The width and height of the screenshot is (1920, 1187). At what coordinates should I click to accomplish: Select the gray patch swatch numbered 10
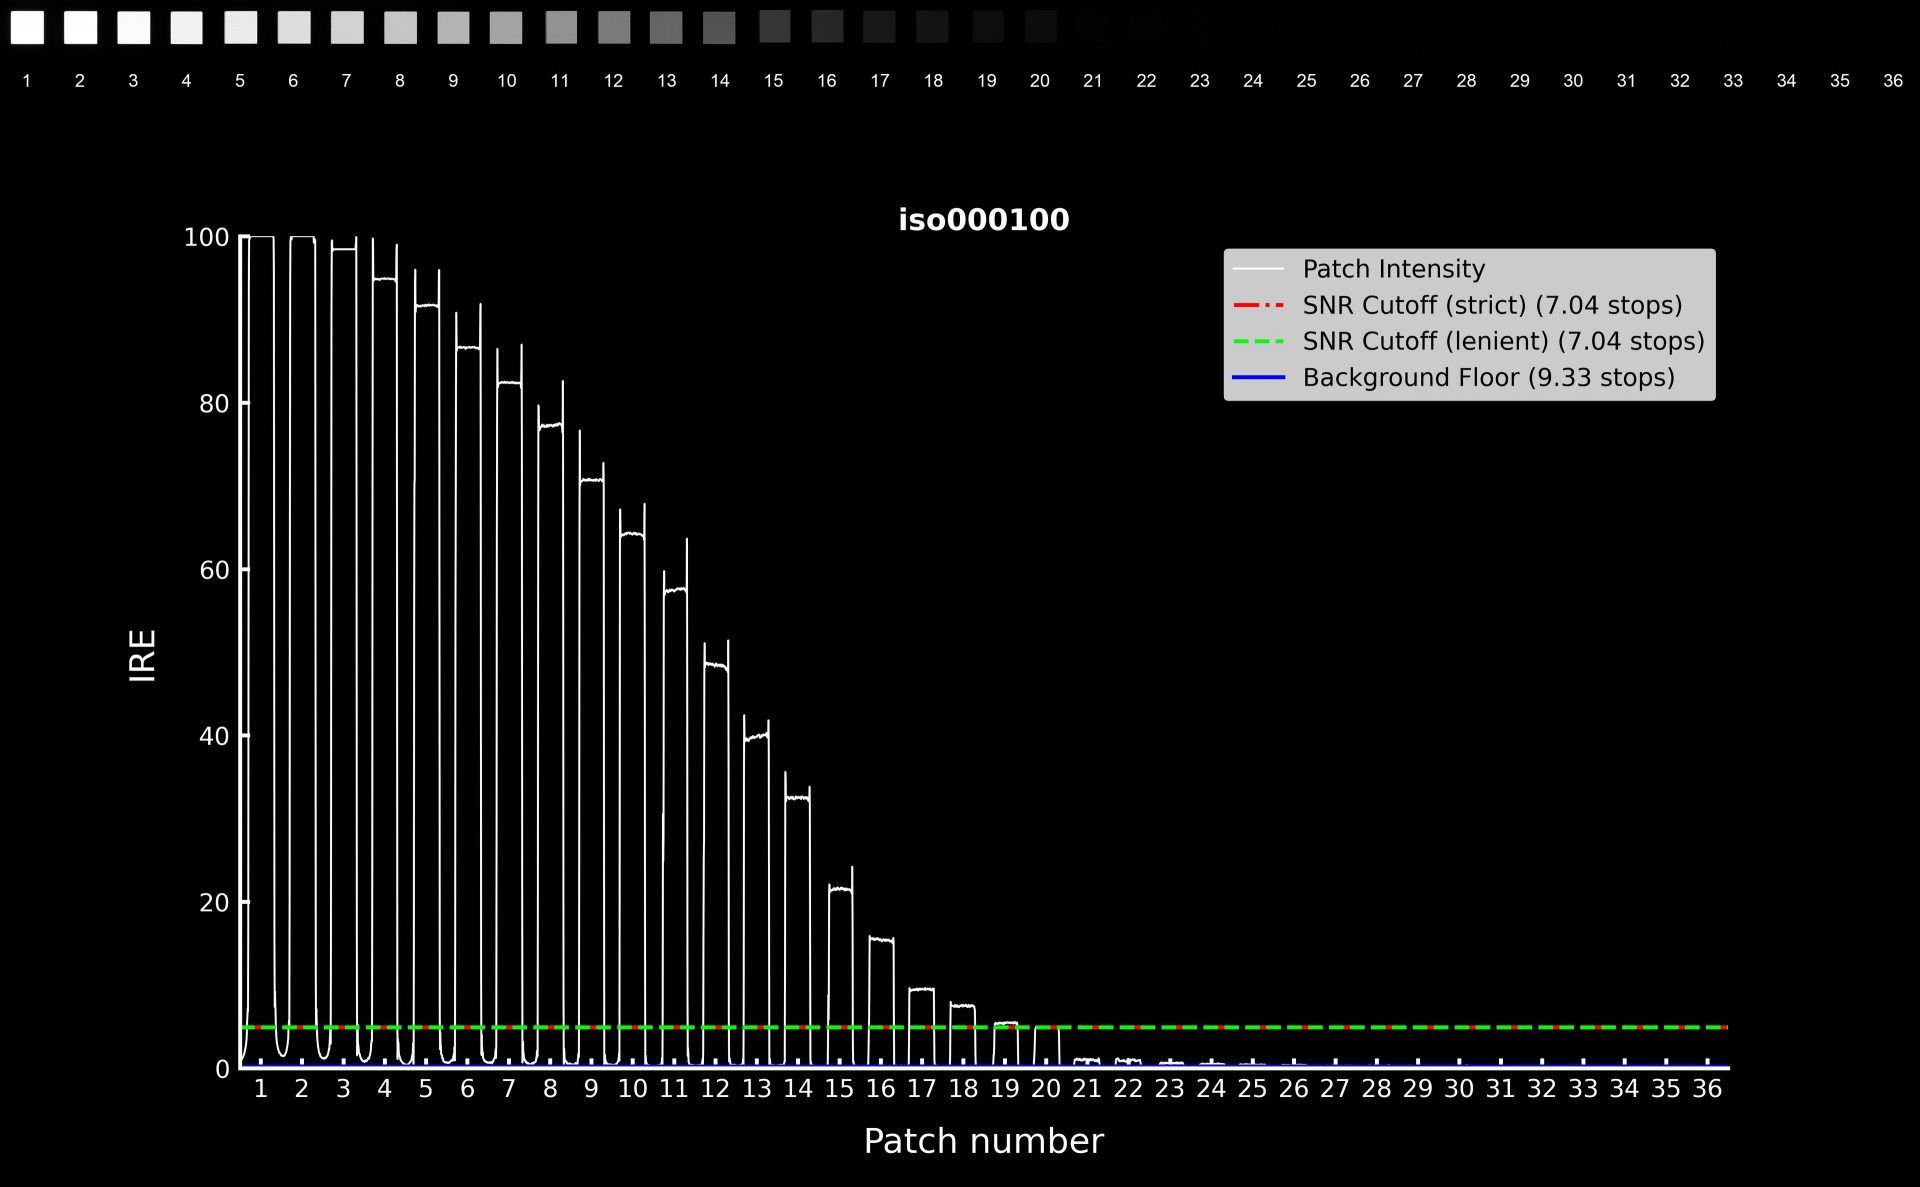pyautogui.click(x=506, y=28)
